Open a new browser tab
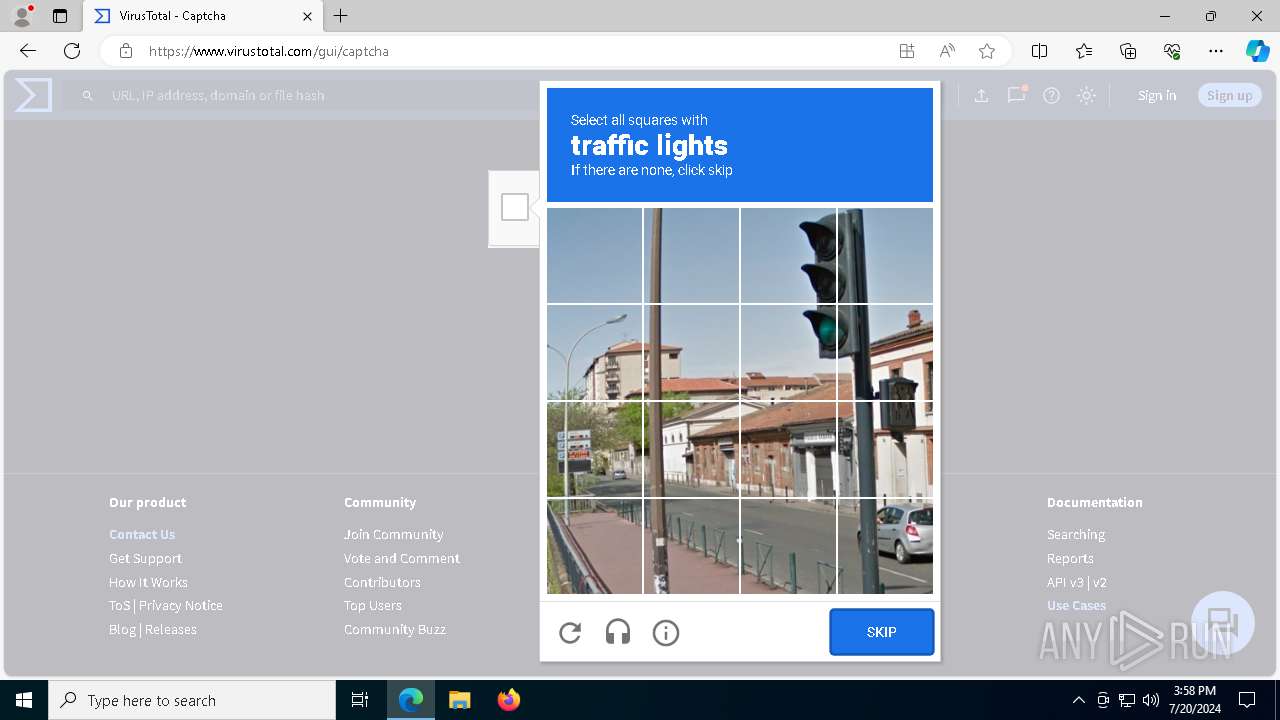Image resolution: width=1280 pixels, height=720 pixels. 341,16
